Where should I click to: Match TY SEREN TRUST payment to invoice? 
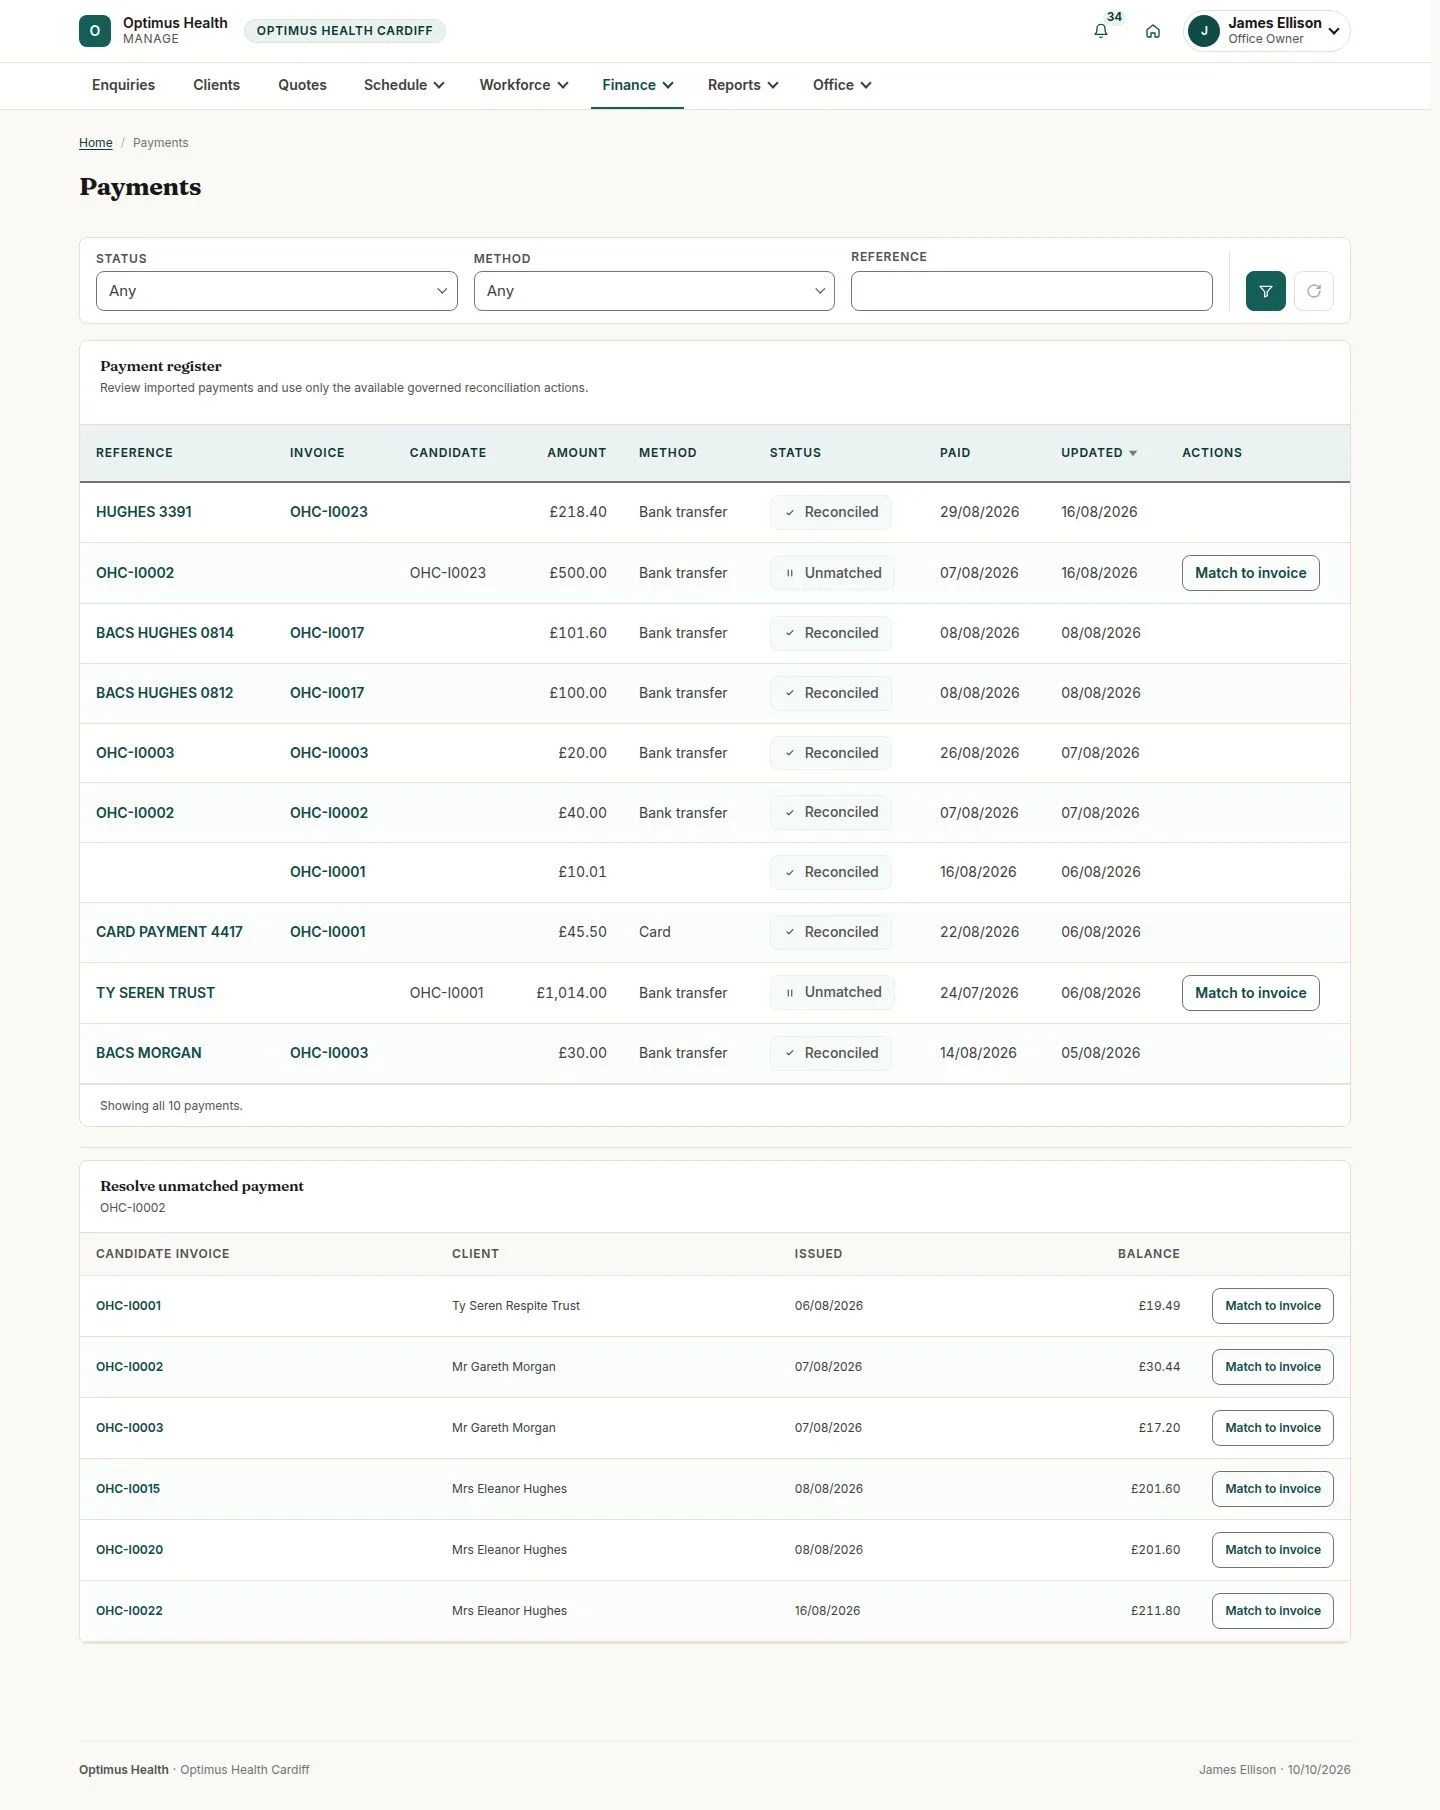[x=1250, y=993]
